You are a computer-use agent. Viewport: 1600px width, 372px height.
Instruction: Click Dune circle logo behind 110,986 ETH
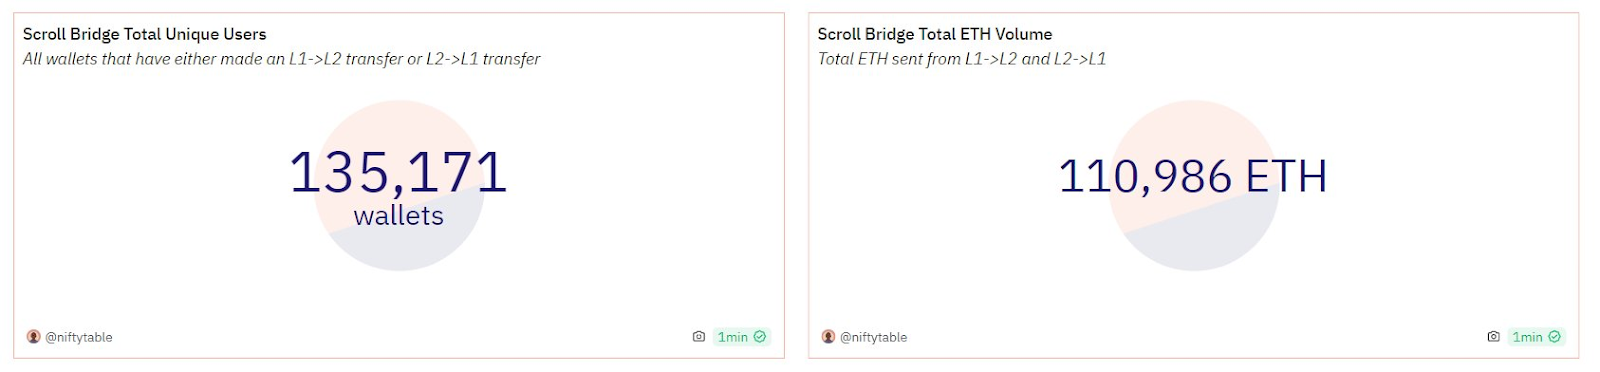click(x=1193, y=185)
